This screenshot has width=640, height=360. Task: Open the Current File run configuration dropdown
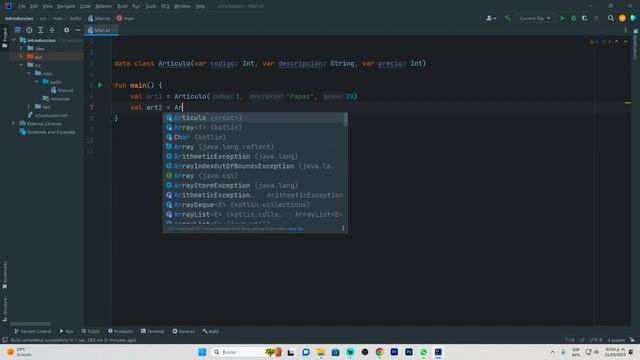[535, 18]
